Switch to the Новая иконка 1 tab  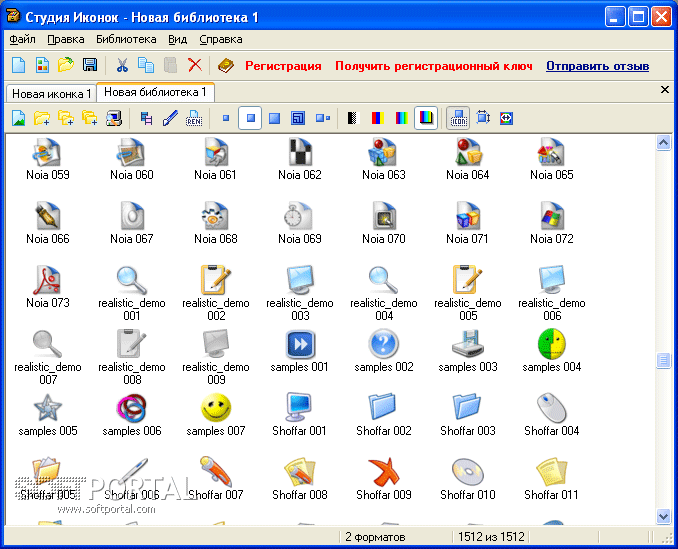[x=51, y=94]
